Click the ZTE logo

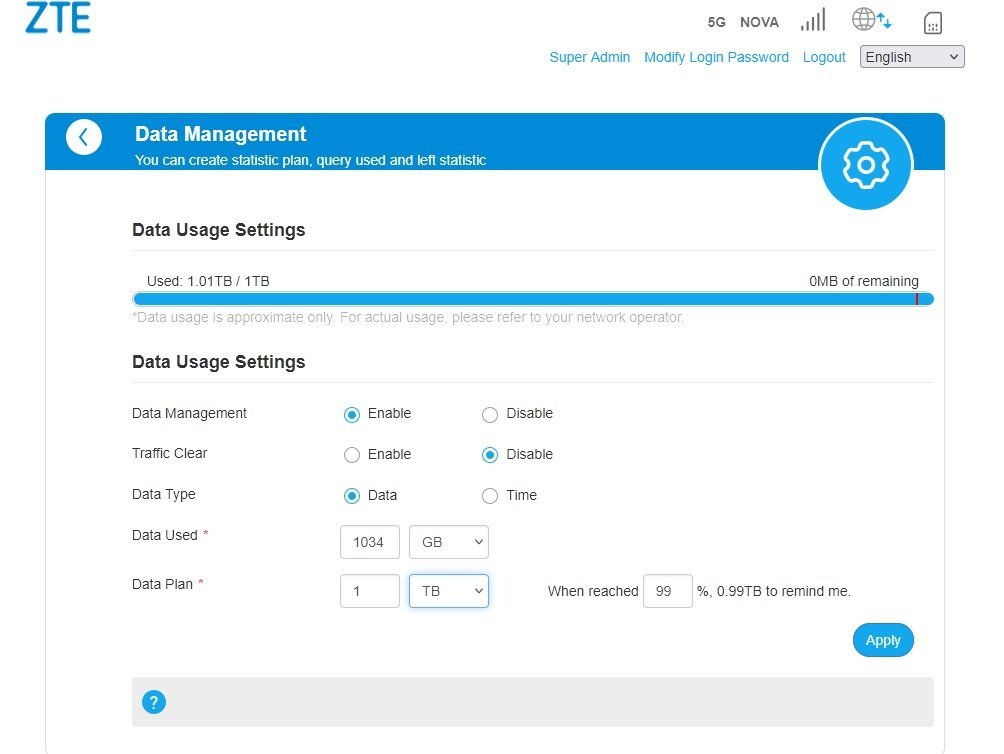tap(57, 18)
